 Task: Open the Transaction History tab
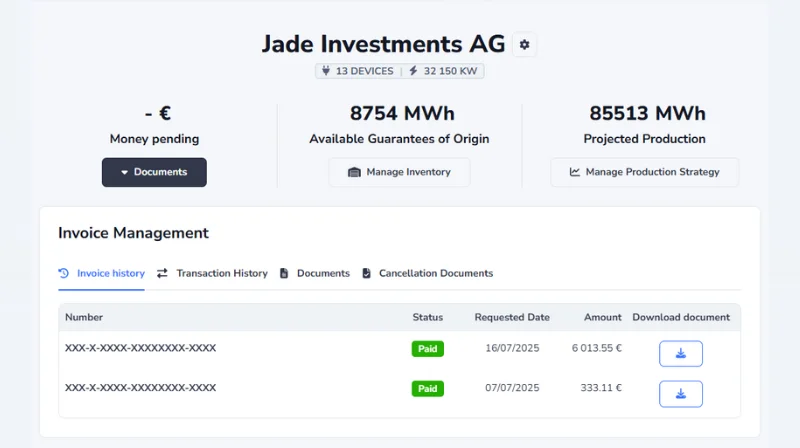click(212, 273)
